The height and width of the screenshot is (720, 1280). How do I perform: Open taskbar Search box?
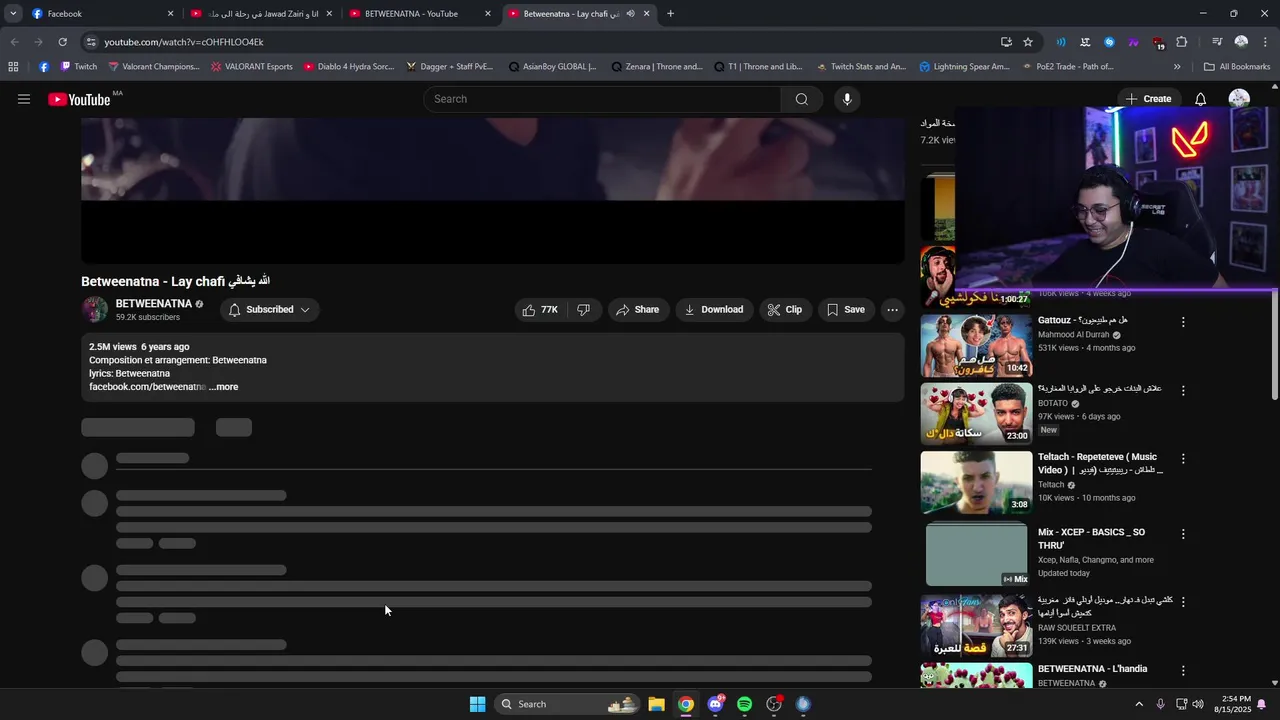(x=568, y=704)
